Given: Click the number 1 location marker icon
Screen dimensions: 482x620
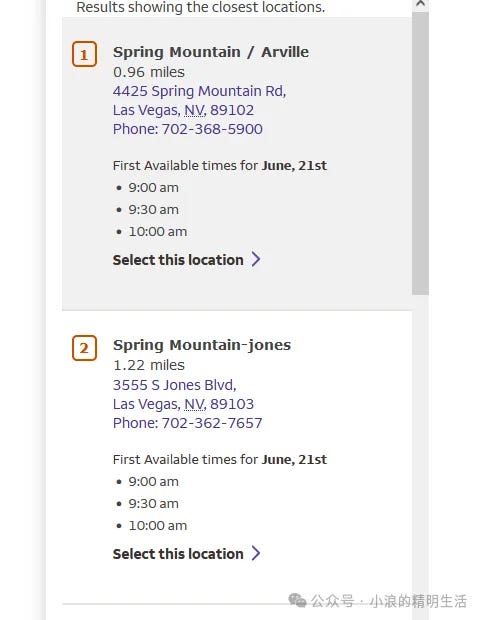Looking at the screenshot, I should 84,54.
